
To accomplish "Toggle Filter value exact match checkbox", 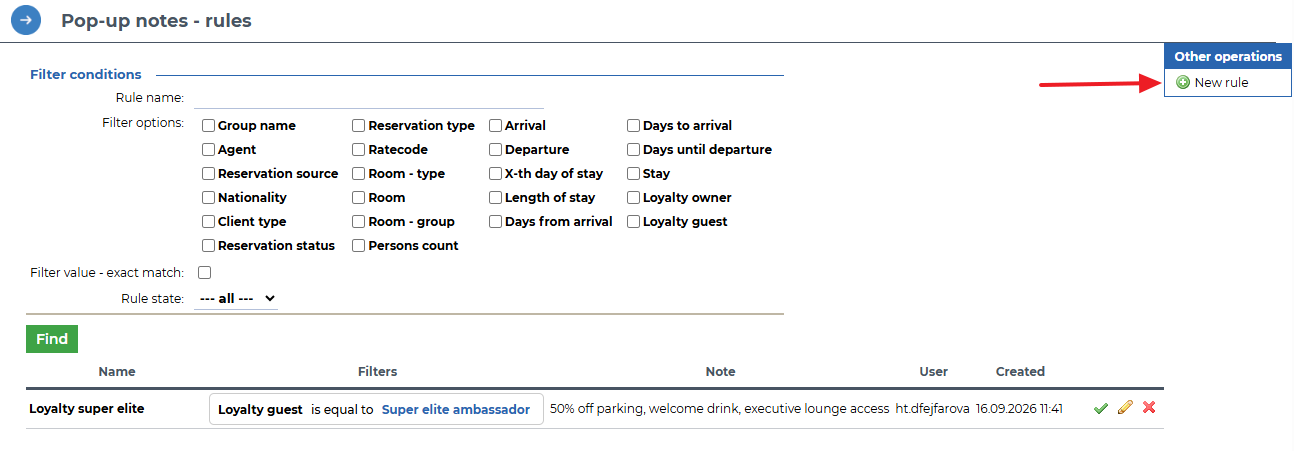I will pyautogui.click(x=205, y=272).
